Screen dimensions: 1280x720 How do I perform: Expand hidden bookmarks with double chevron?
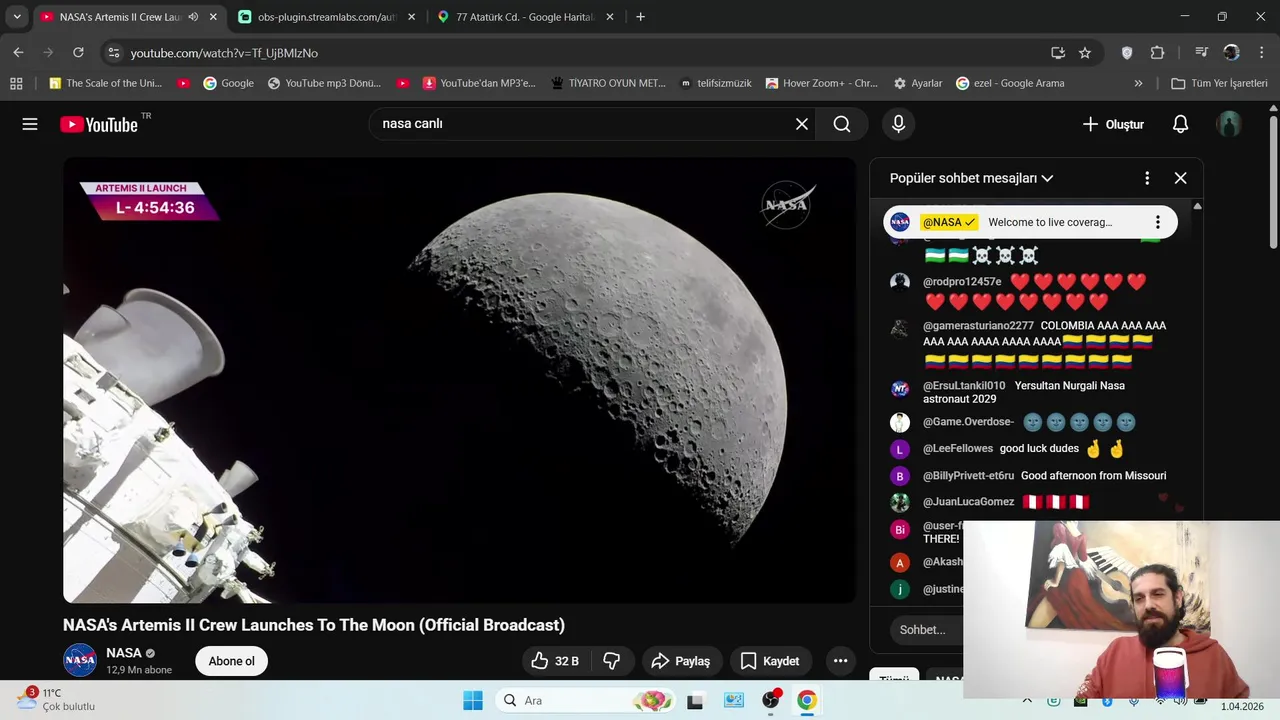pyautogui.click(x=1138, y=83)
